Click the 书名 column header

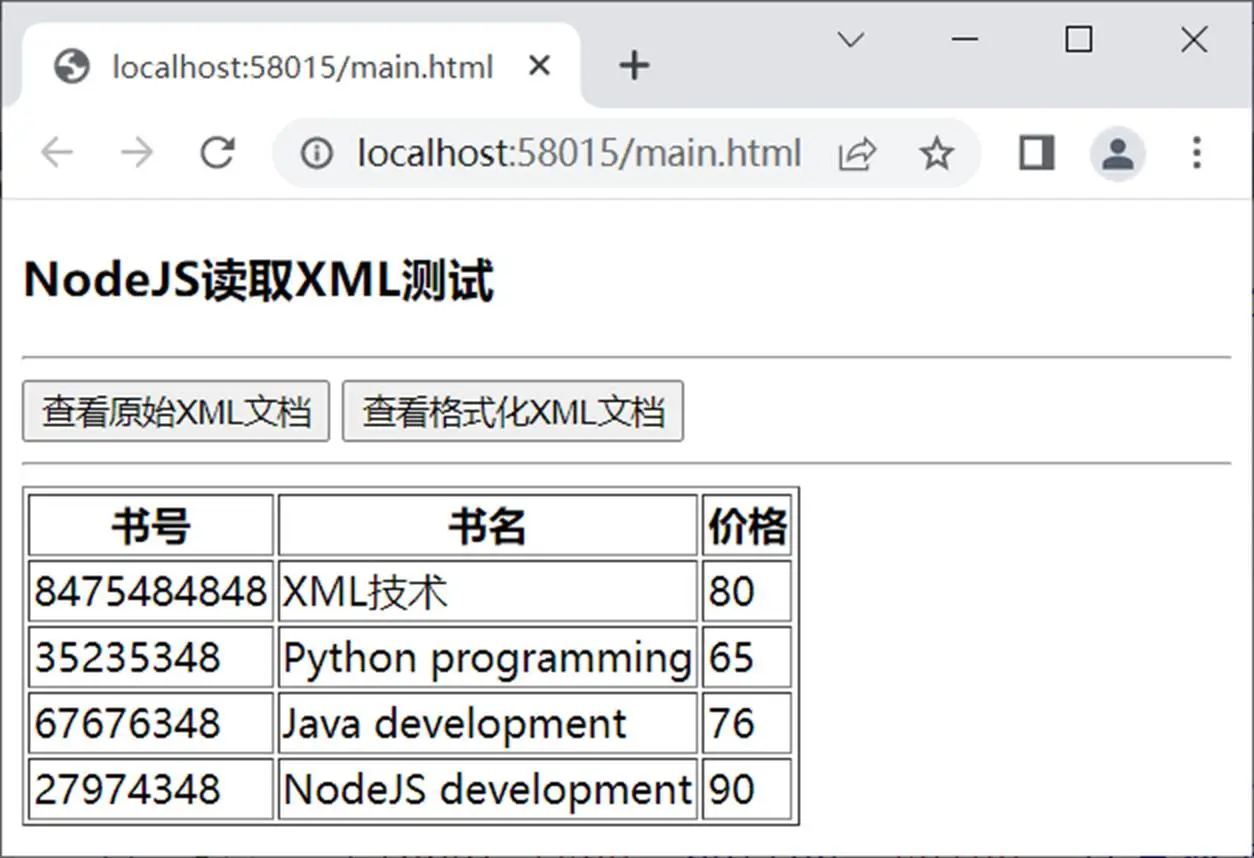[487, 525]
